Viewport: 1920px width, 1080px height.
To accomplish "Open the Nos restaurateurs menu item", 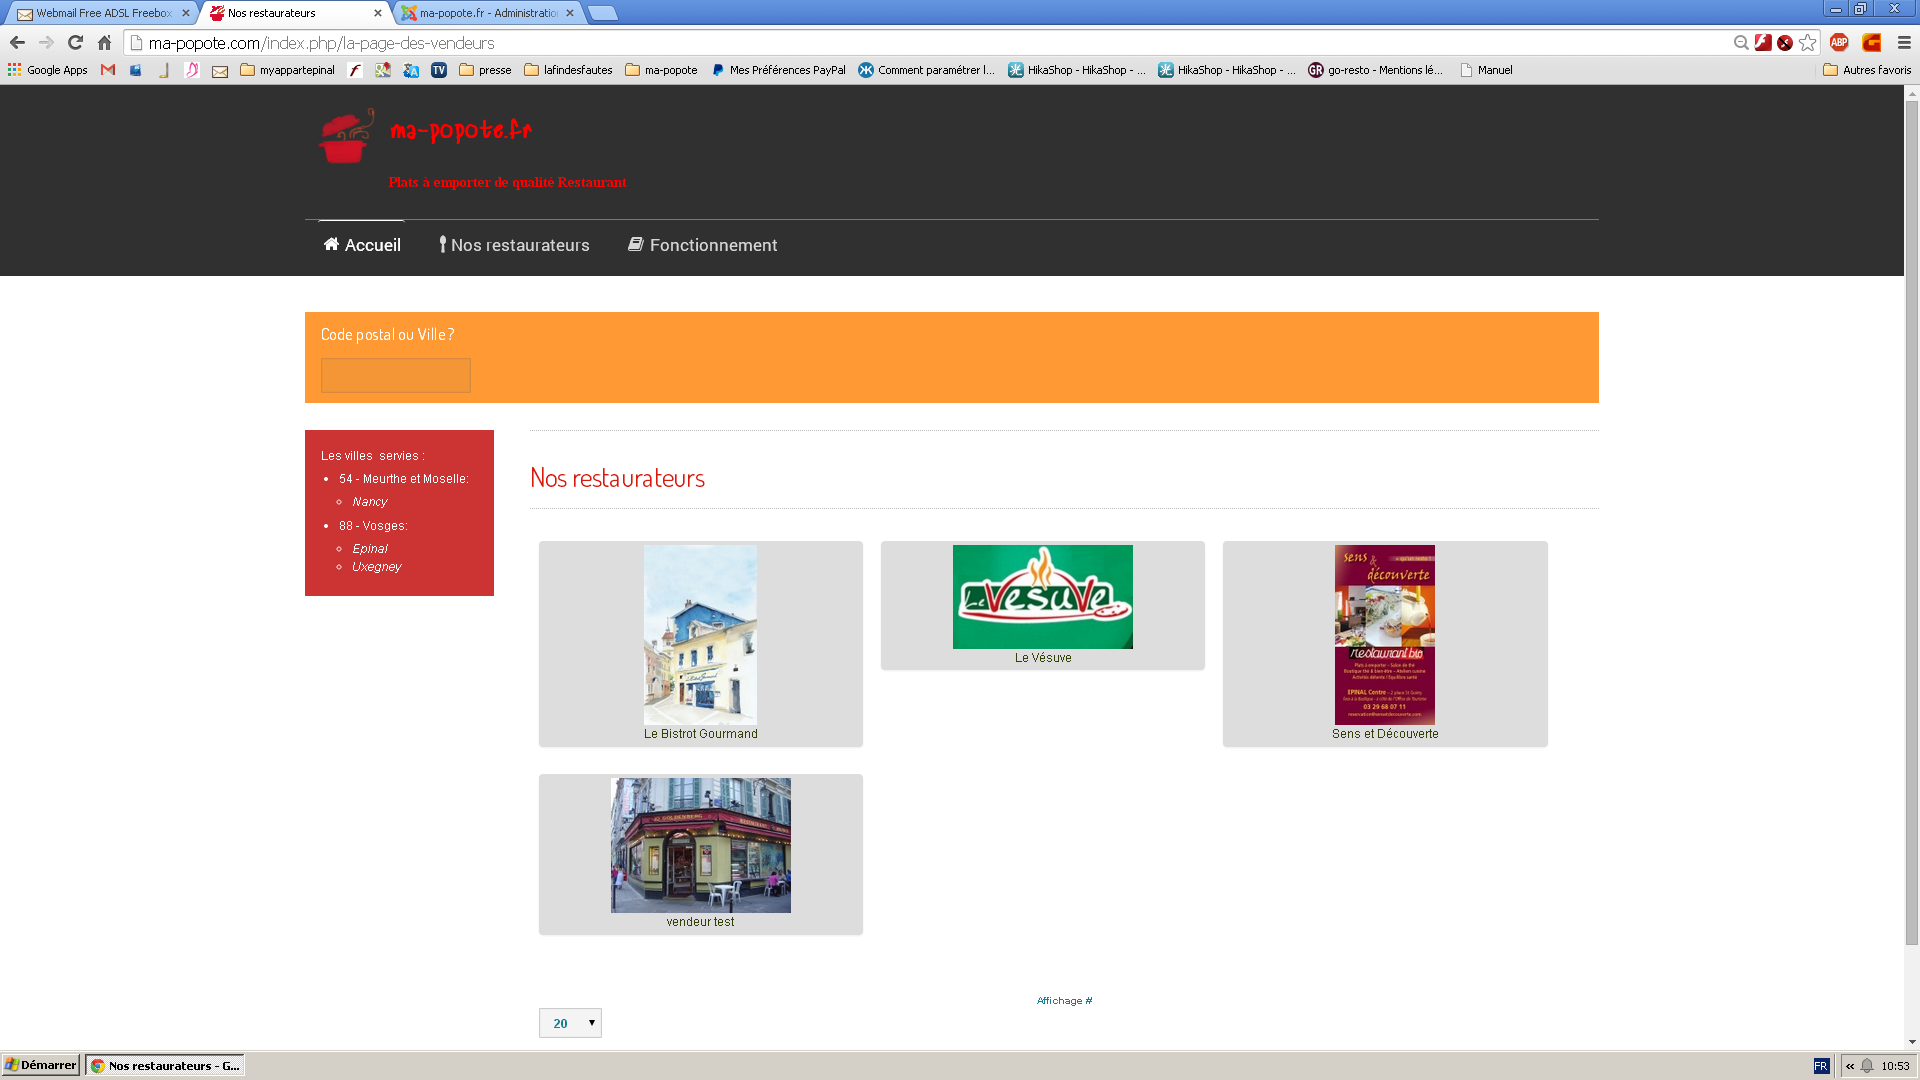I will coord(514,245).
